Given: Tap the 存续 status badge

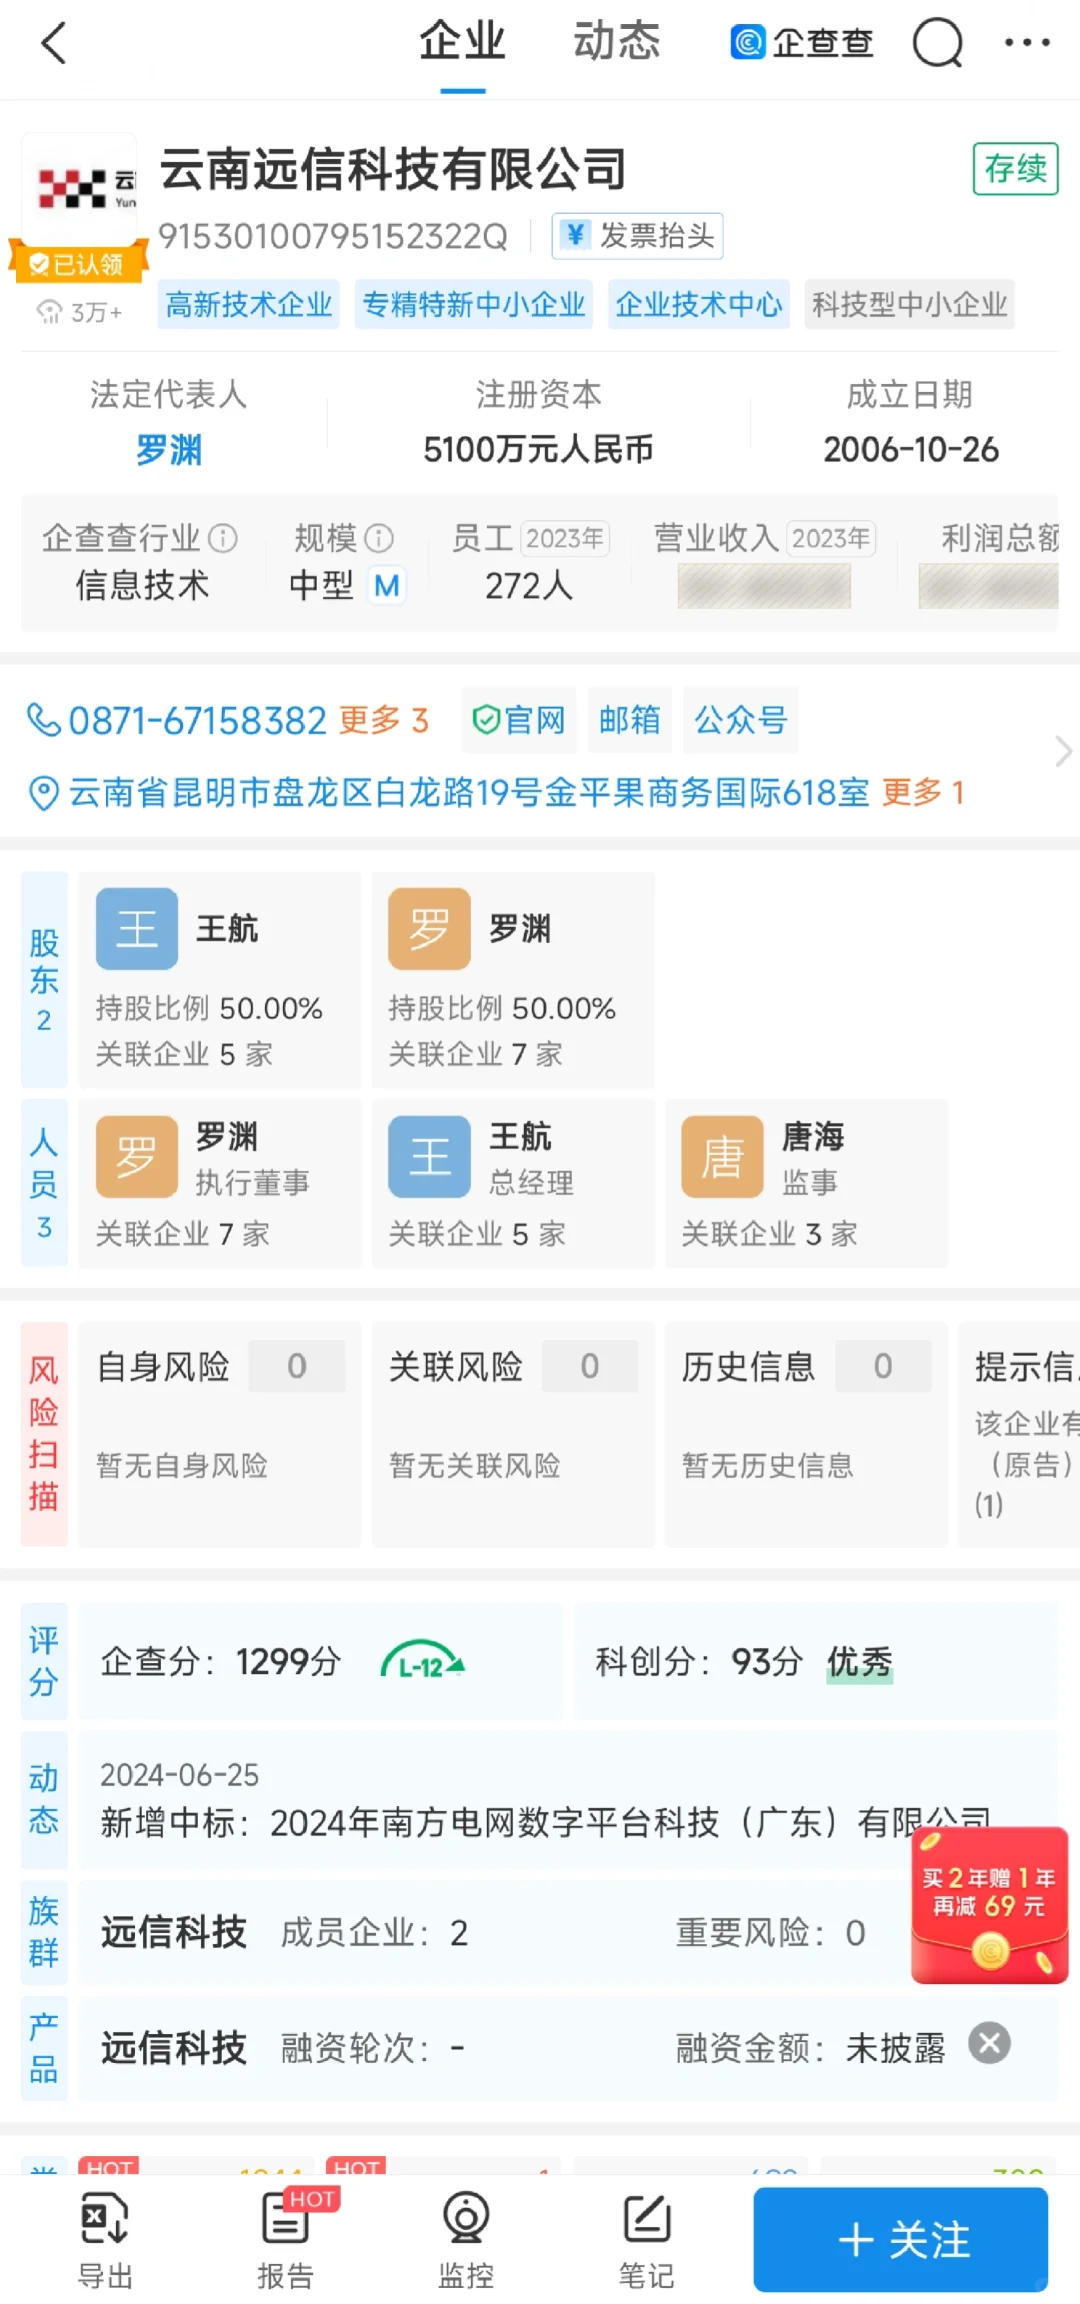Looking at the screenshot, I should [x=1016, y=168].
